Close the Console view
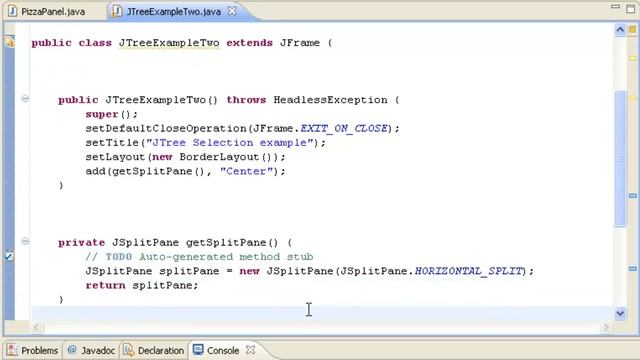 click(251, 350)
